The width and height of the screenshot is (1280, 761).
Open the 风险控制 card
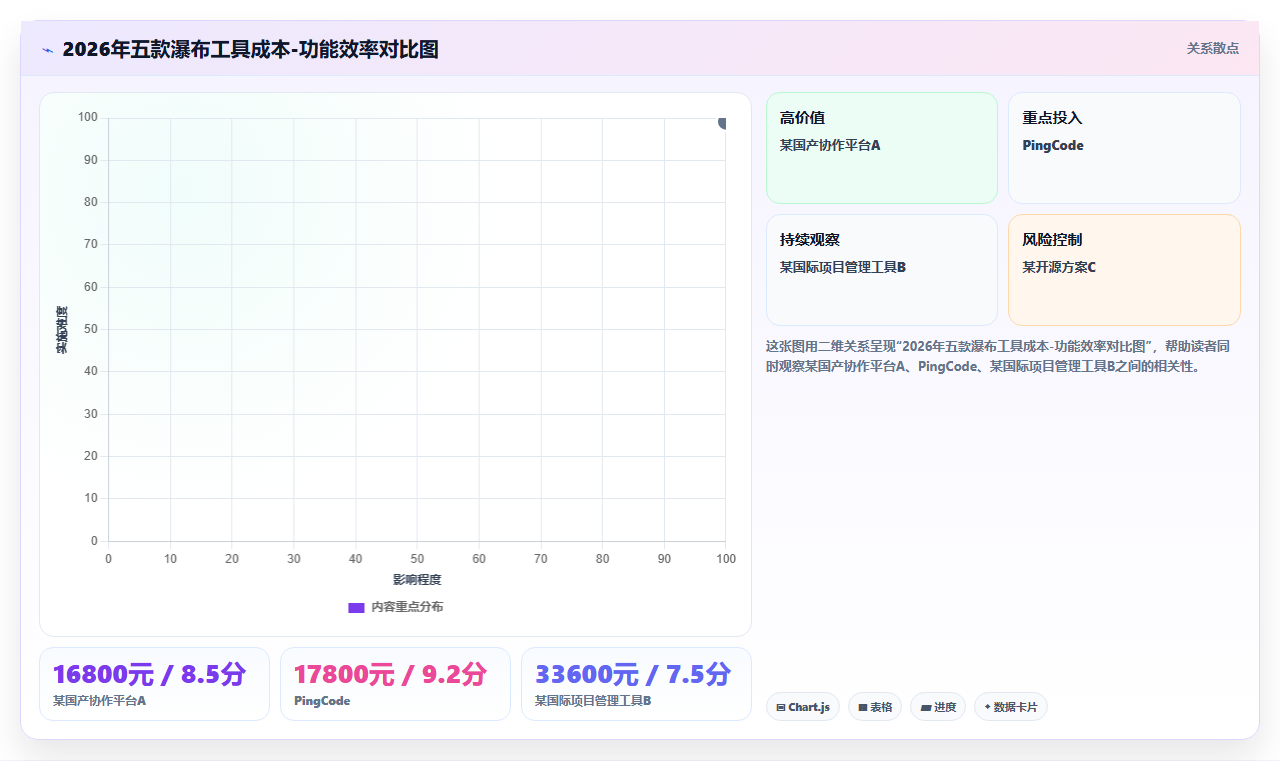coord(1124,270)
